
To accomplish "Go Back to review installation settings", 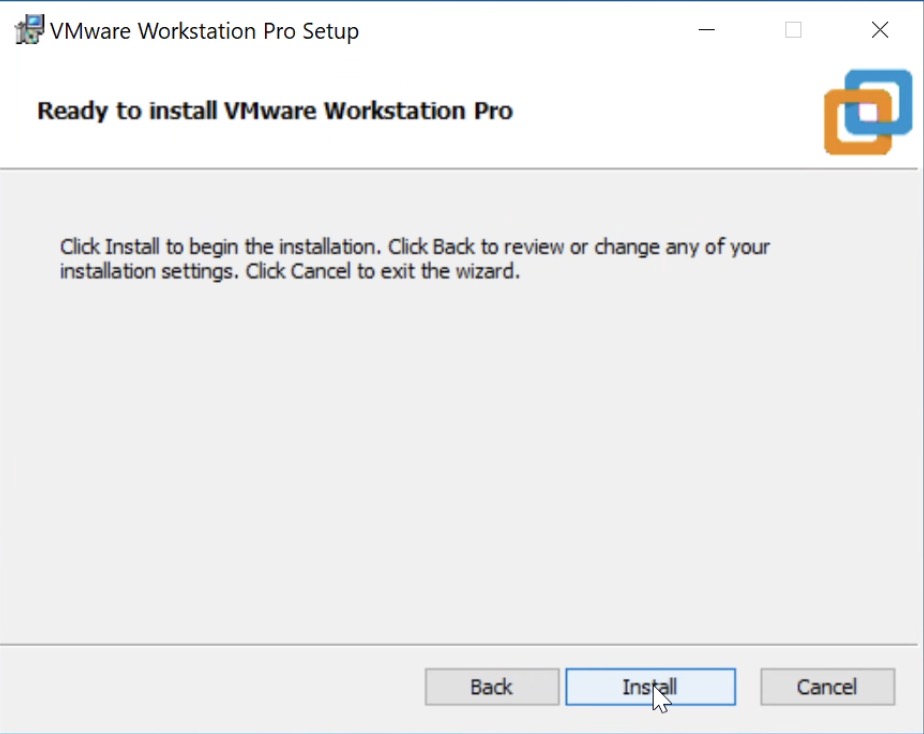I will pos(491,687).
